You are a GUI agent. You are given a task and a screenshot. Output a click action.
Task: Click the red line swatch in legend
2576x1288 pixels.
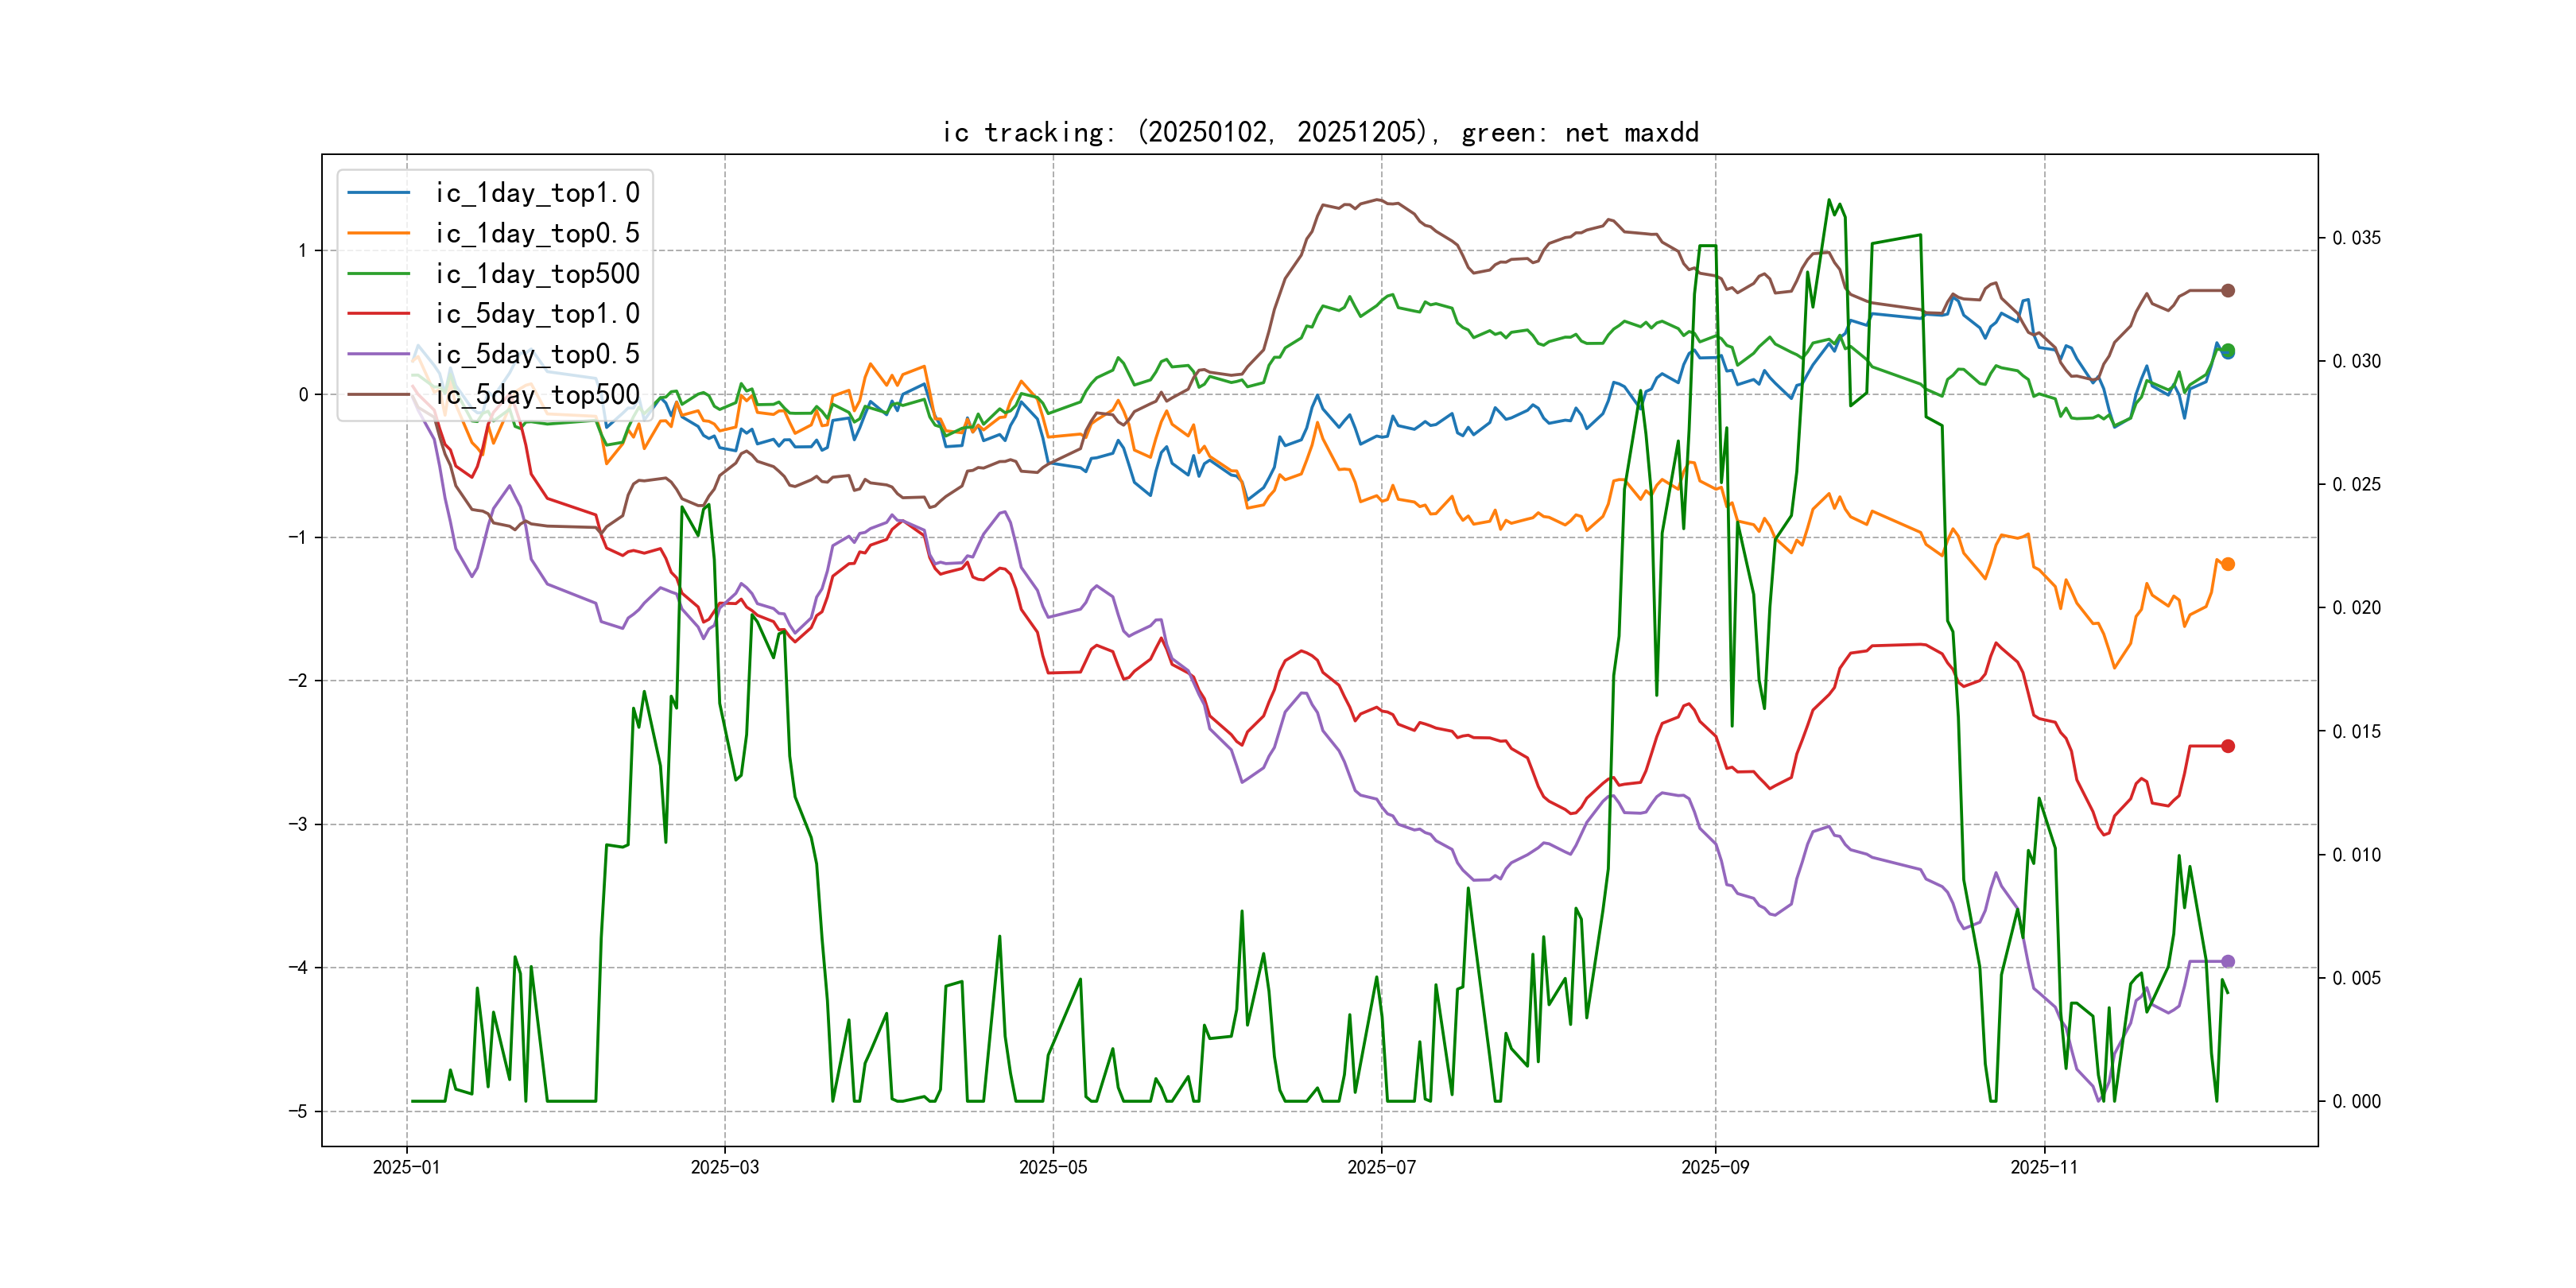pos(378,313)
